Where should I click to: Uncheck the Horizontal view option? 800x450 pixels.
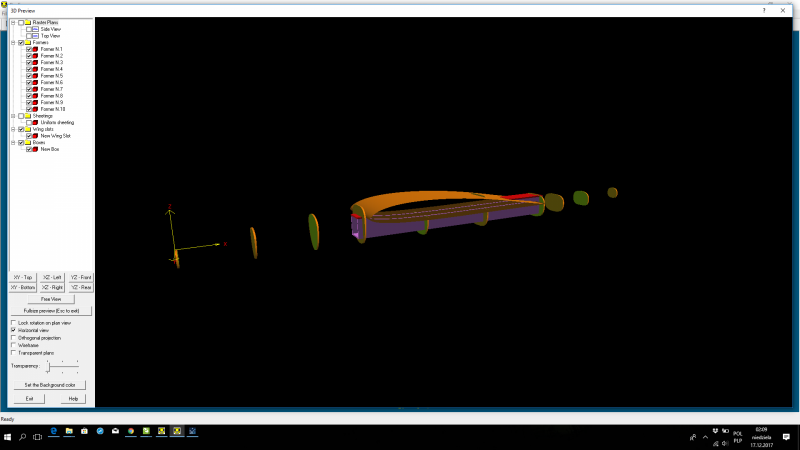(13, 330)
